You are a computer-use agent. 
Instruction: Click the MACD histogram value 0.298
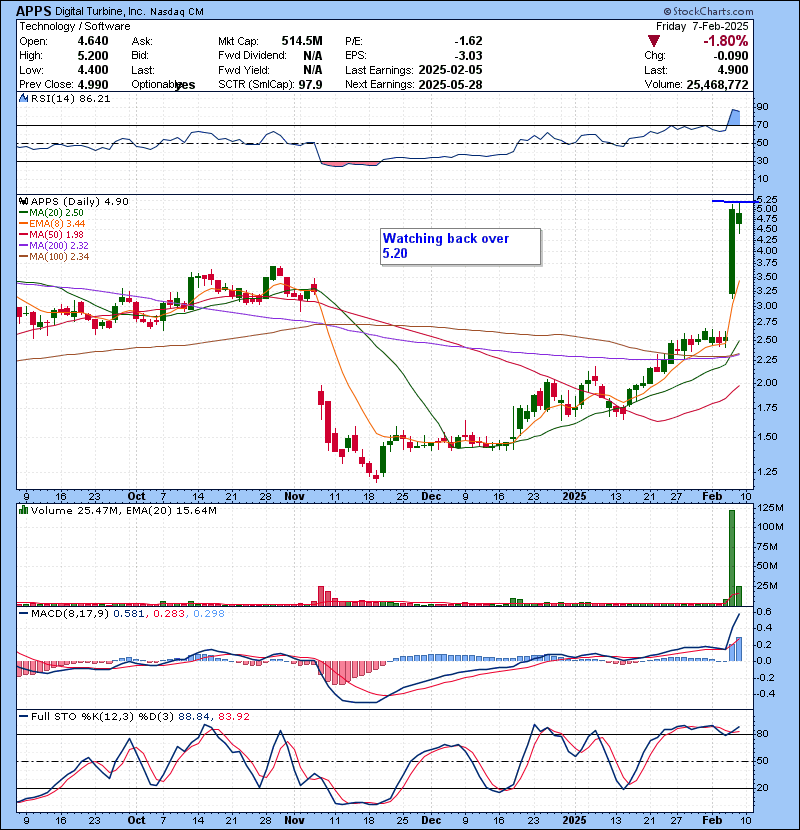[209, 613]
